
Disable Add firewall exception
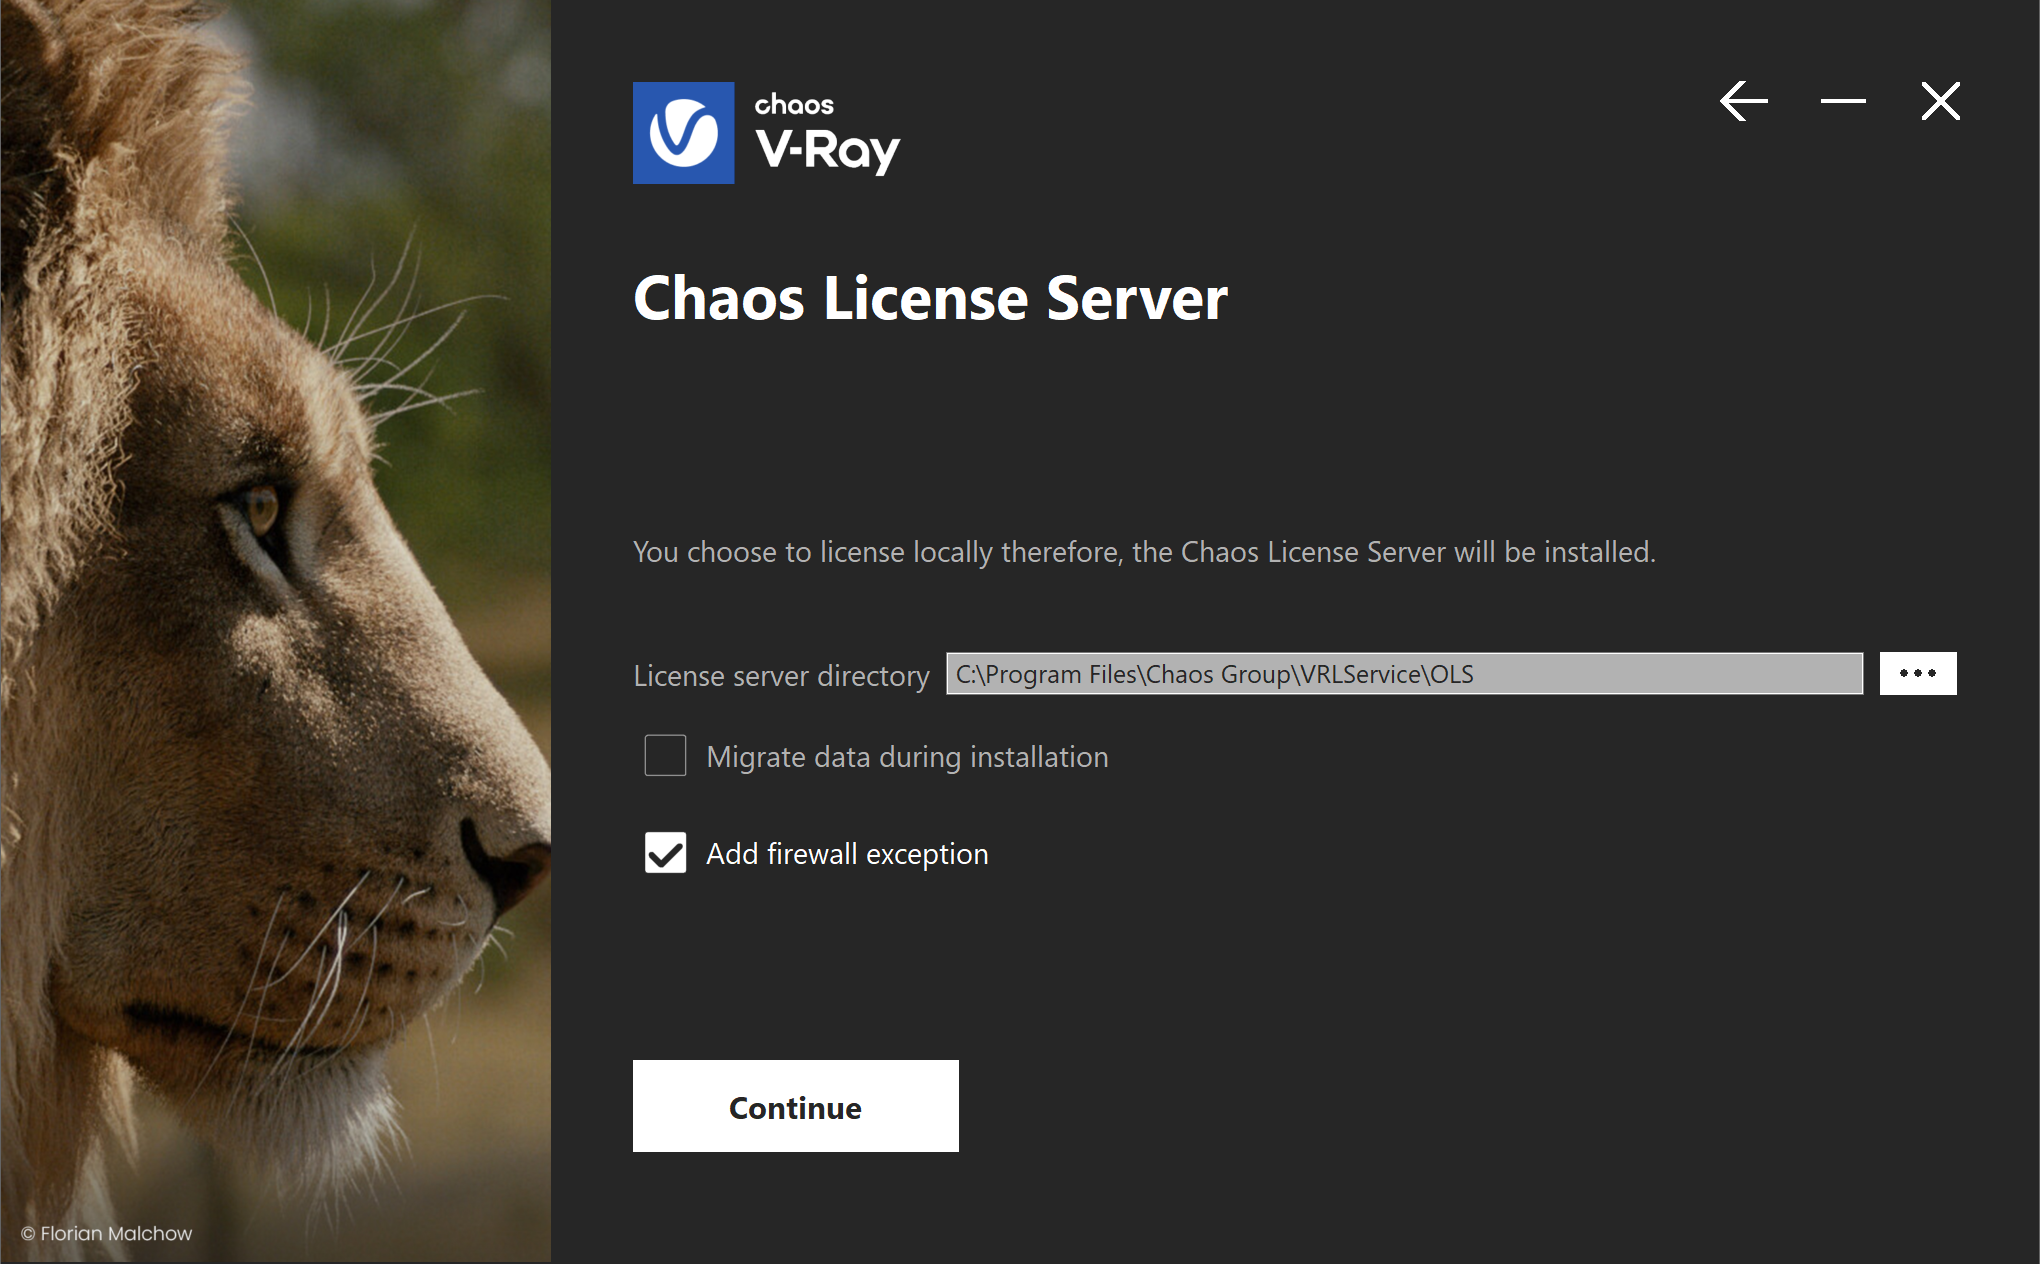pos(665,853)
